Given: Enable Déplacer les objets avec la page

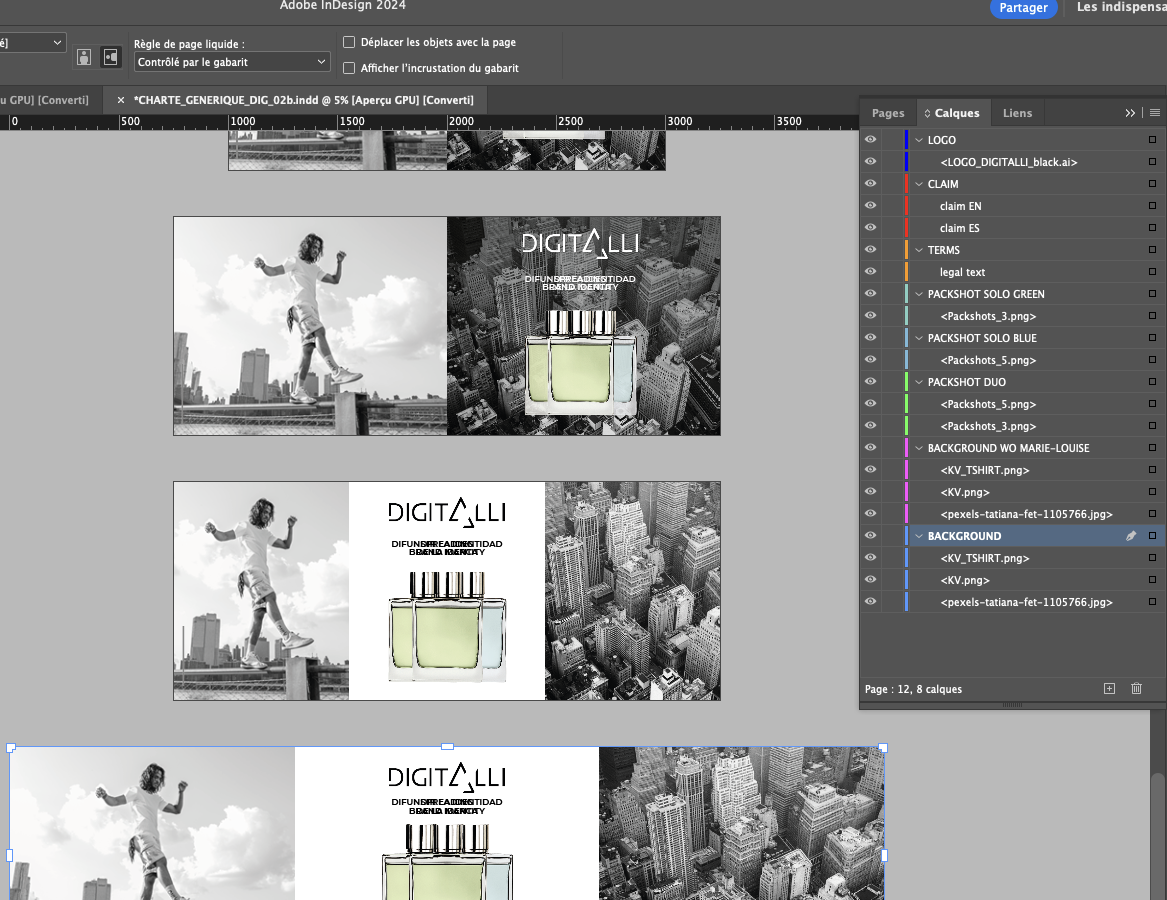Looking at the screenshot, I should [348, 42].
